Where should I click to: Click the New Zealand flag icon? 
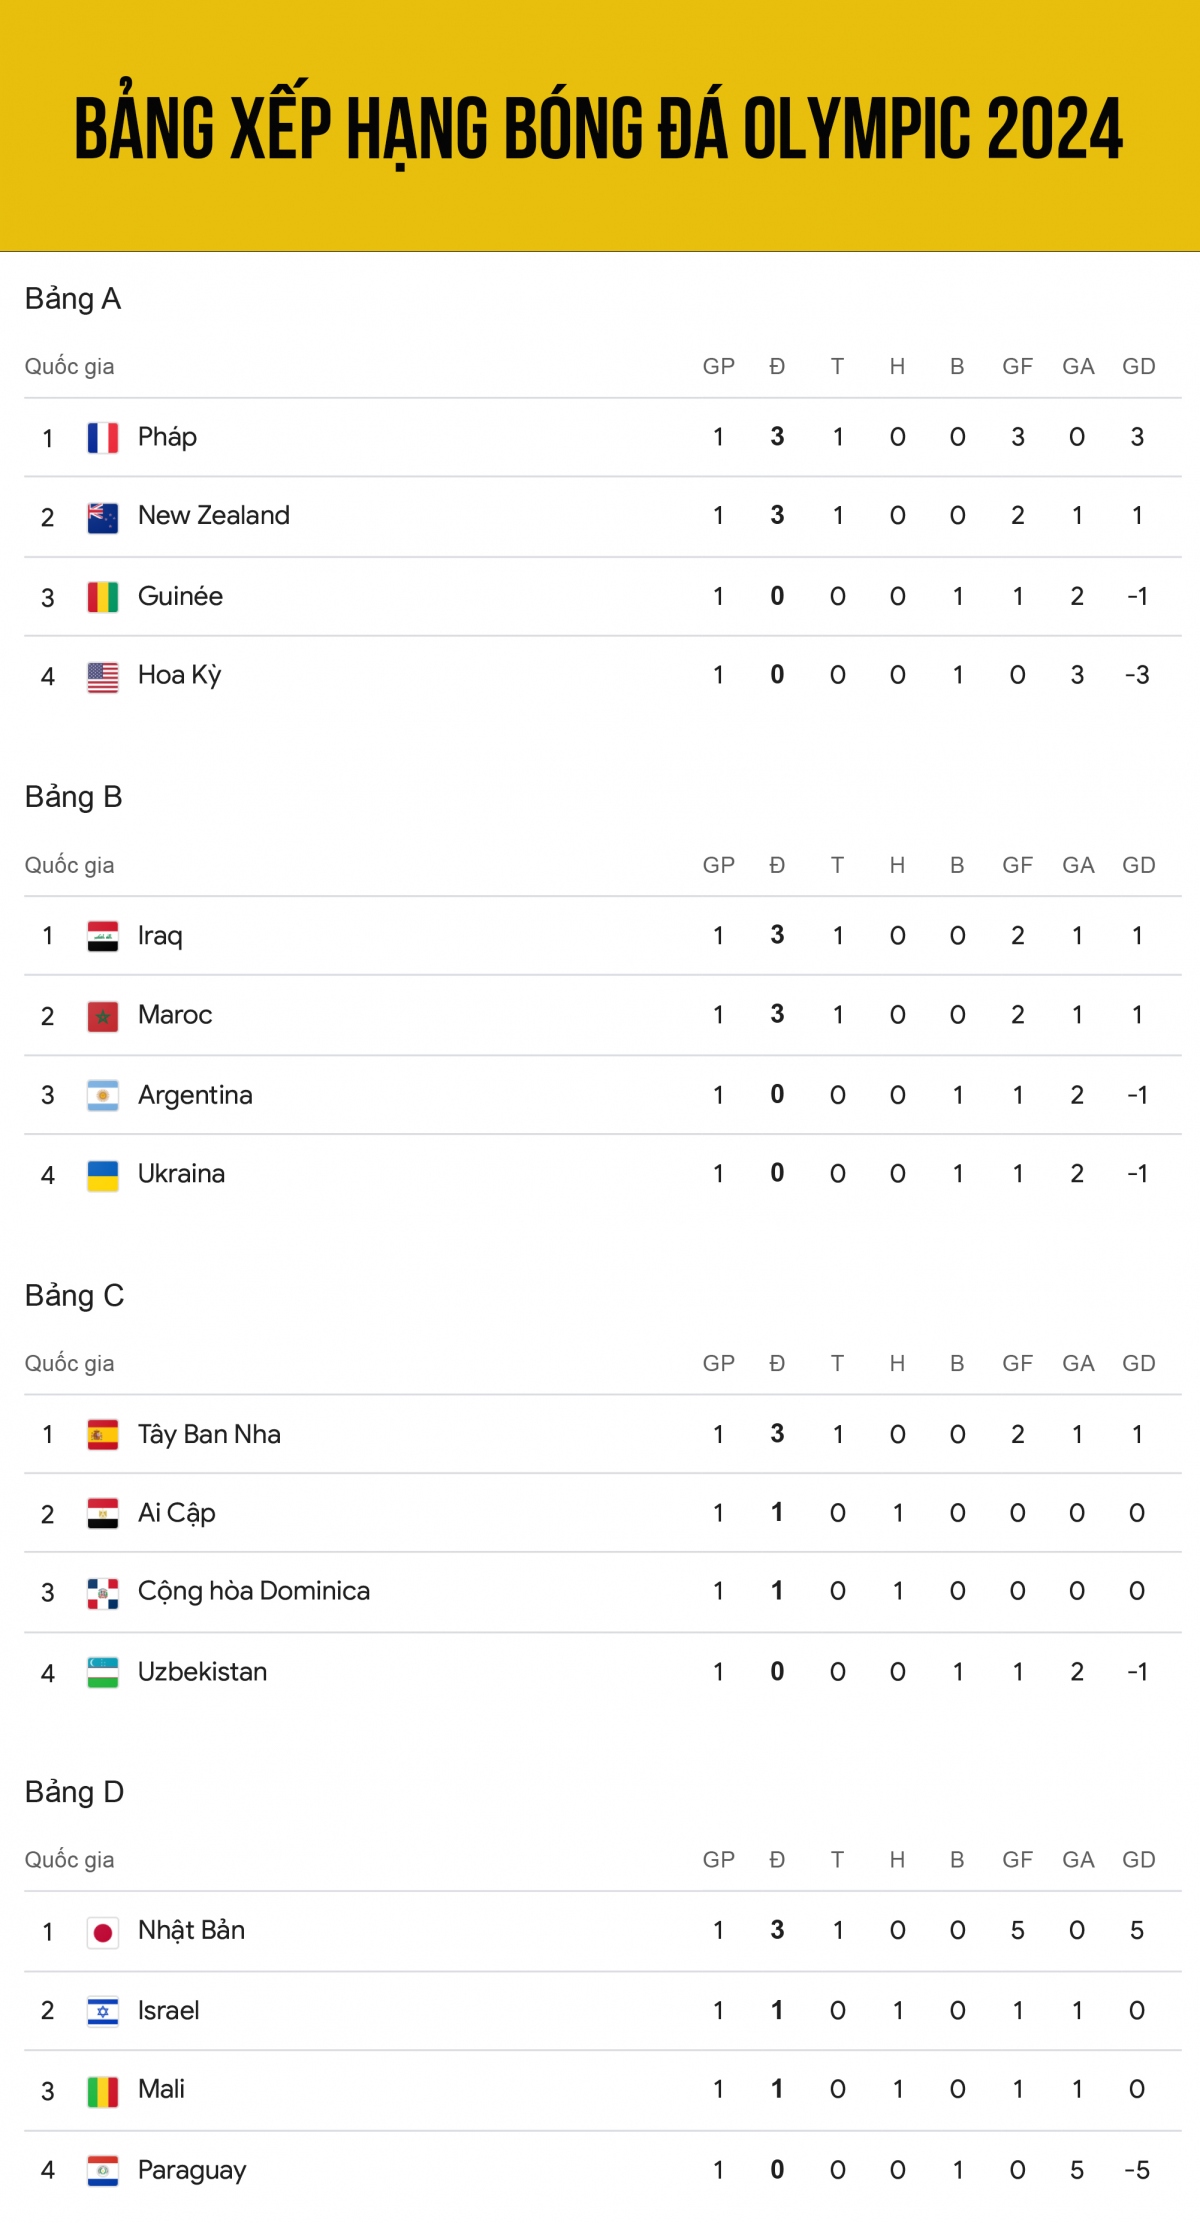coord(103,517)
